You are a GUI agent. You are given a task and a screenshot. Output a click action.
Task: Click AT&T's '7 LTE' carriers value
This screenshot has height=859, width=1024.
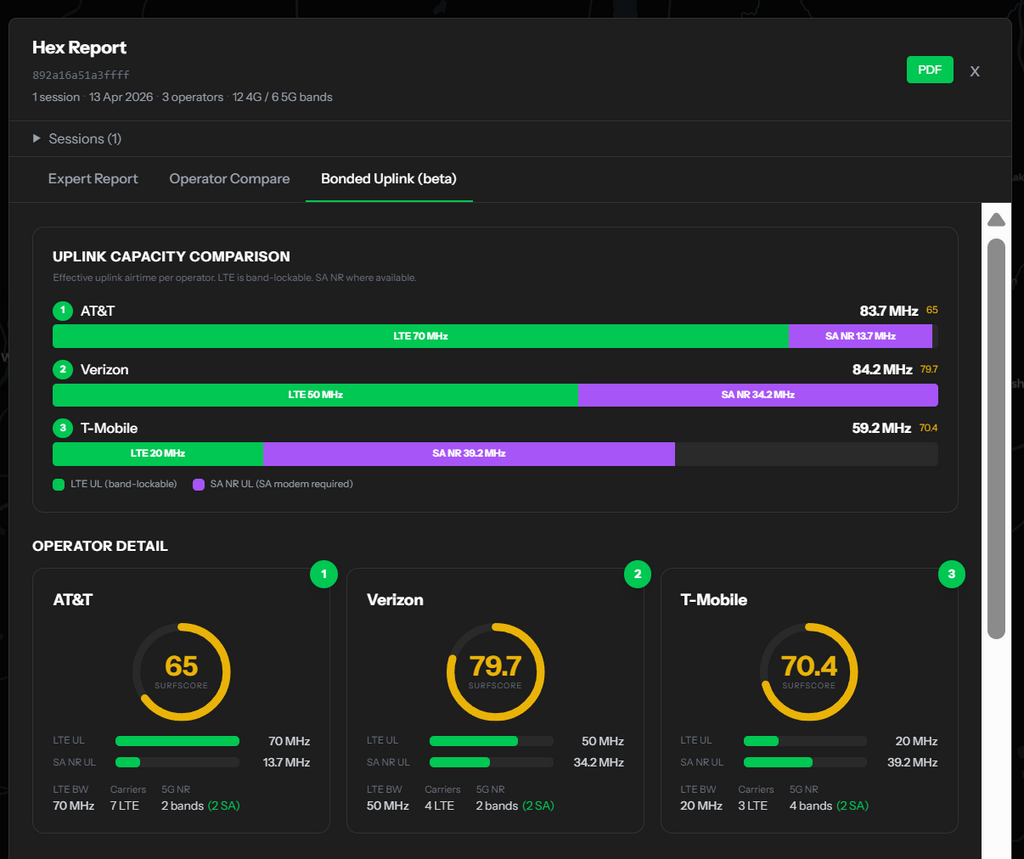125,806
